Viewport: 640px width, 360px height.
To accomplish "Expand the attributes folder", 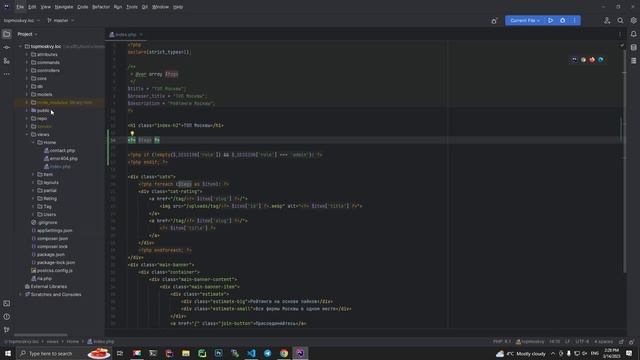I will (x=27, y=54).
